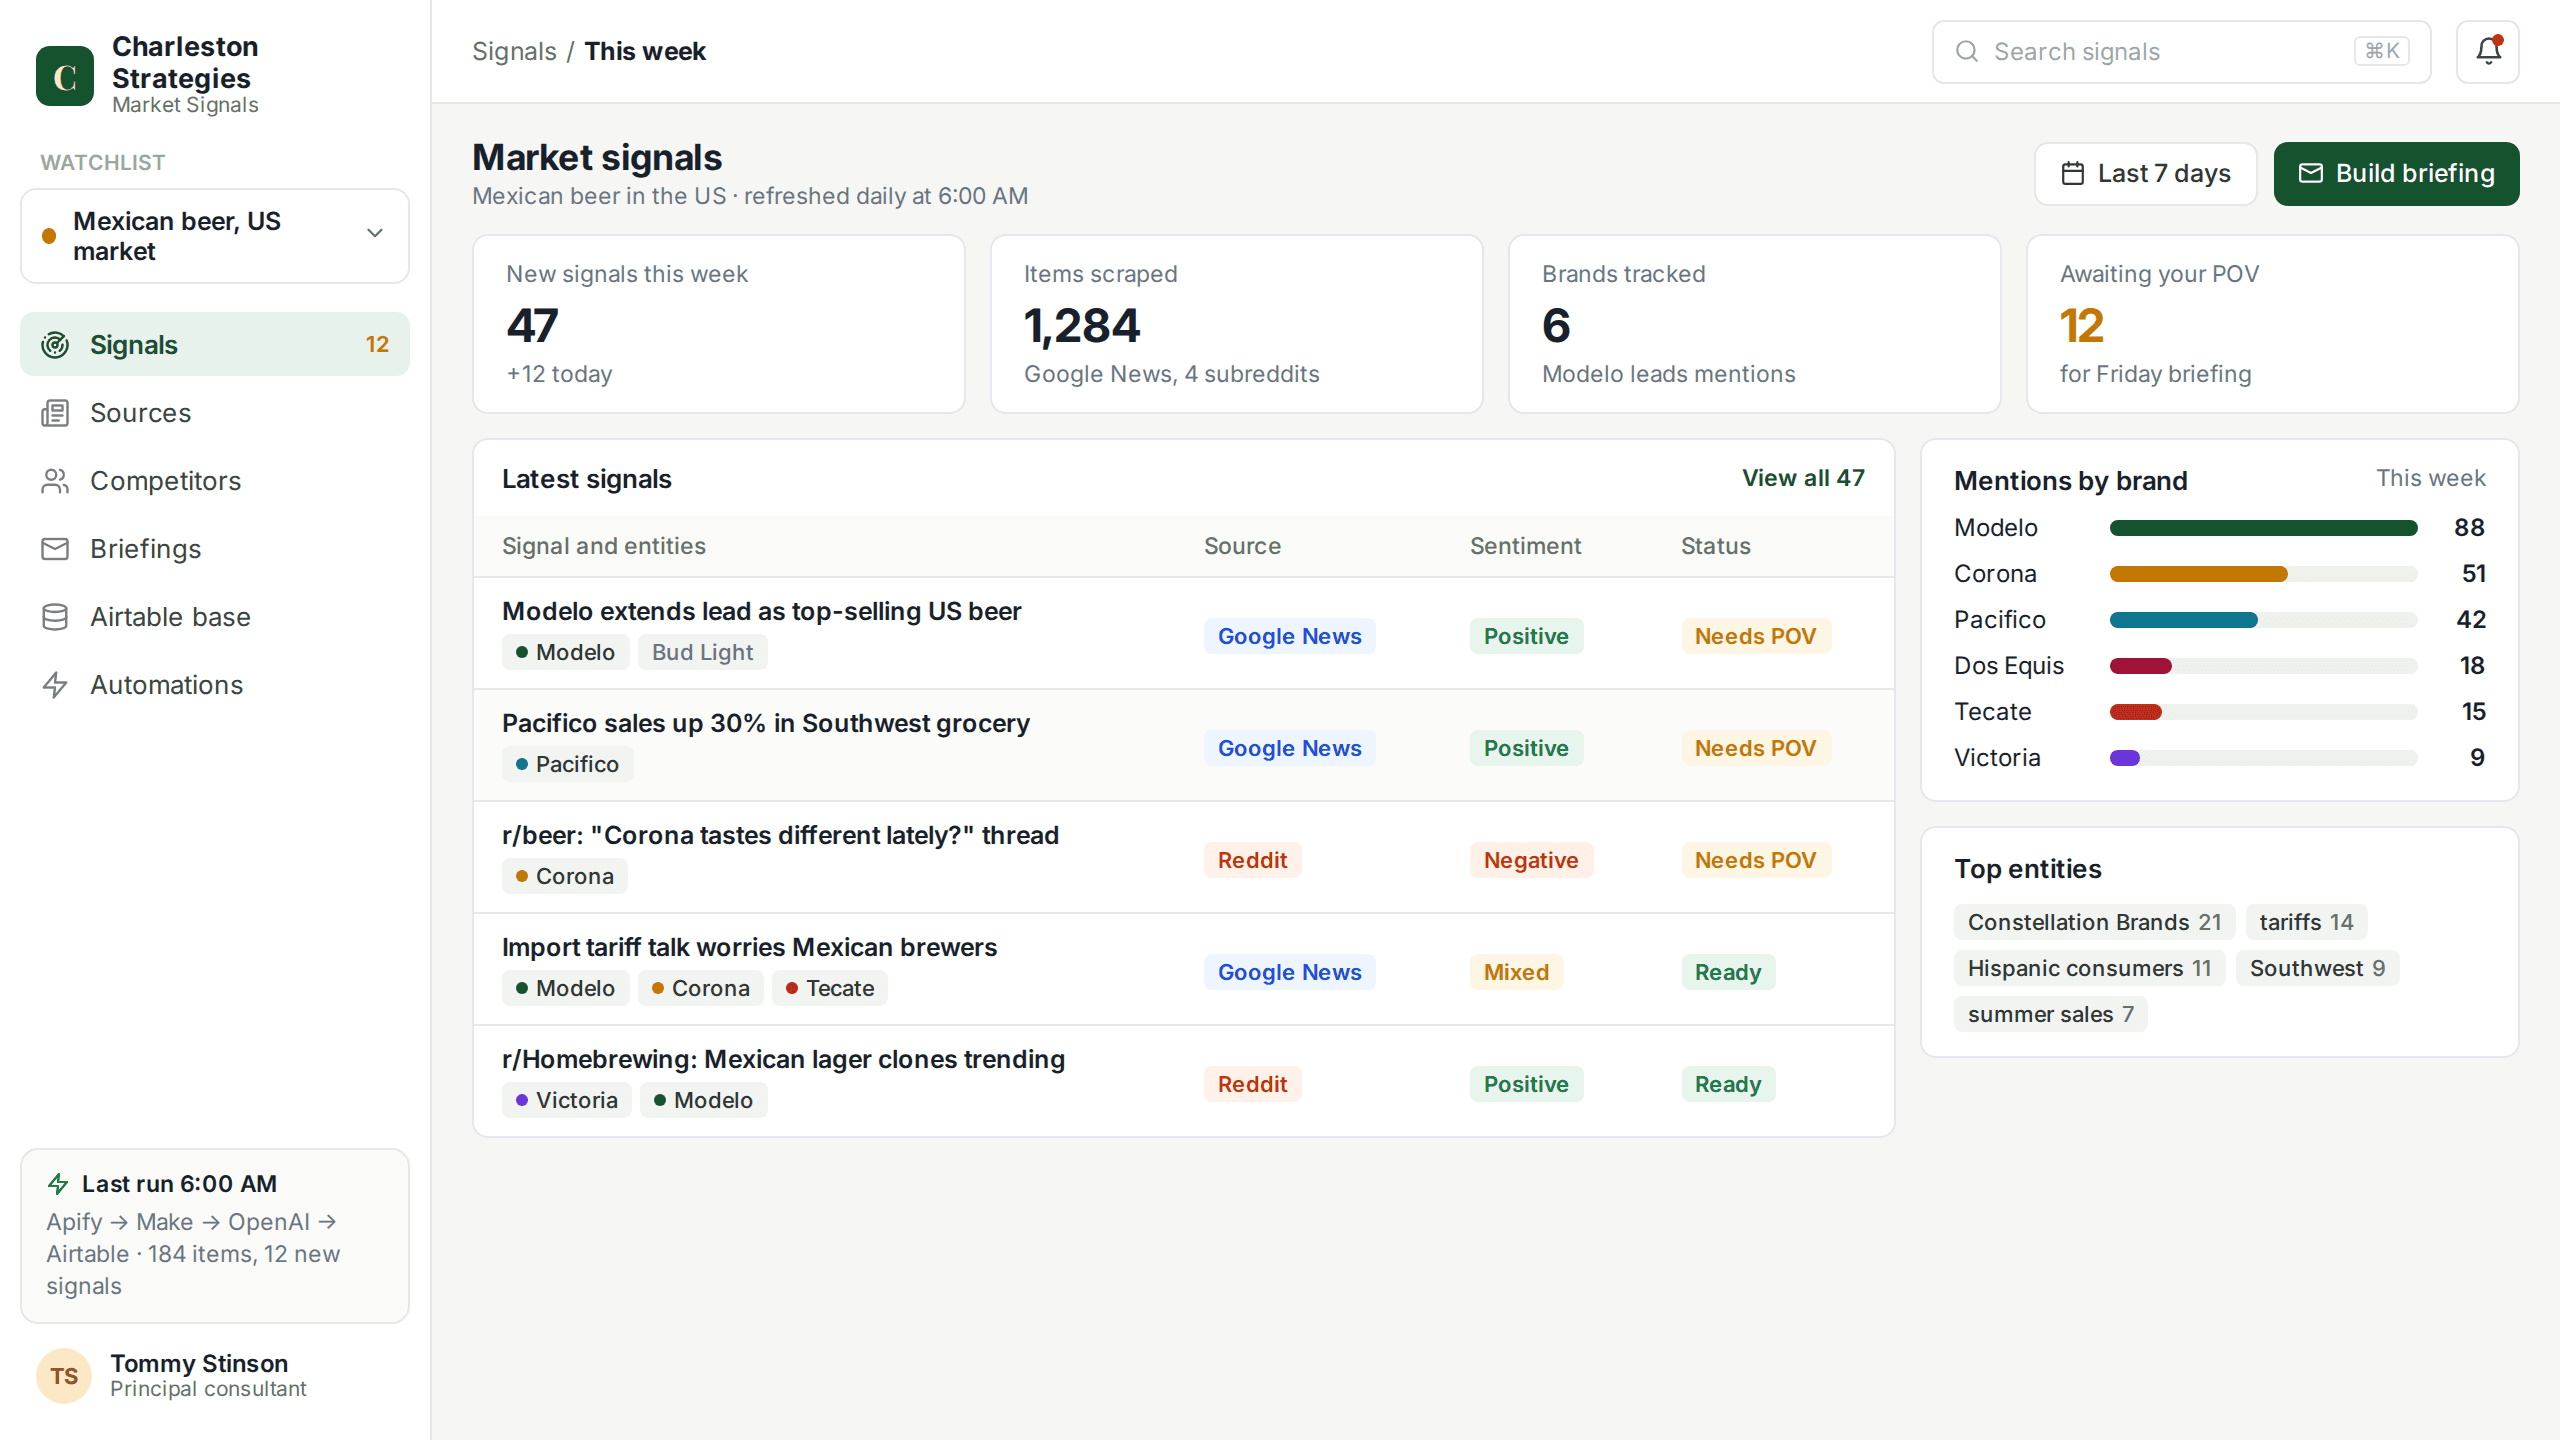
Task: Click the Constellation Brands 21 entity chip
Action: coord(2094,922)
